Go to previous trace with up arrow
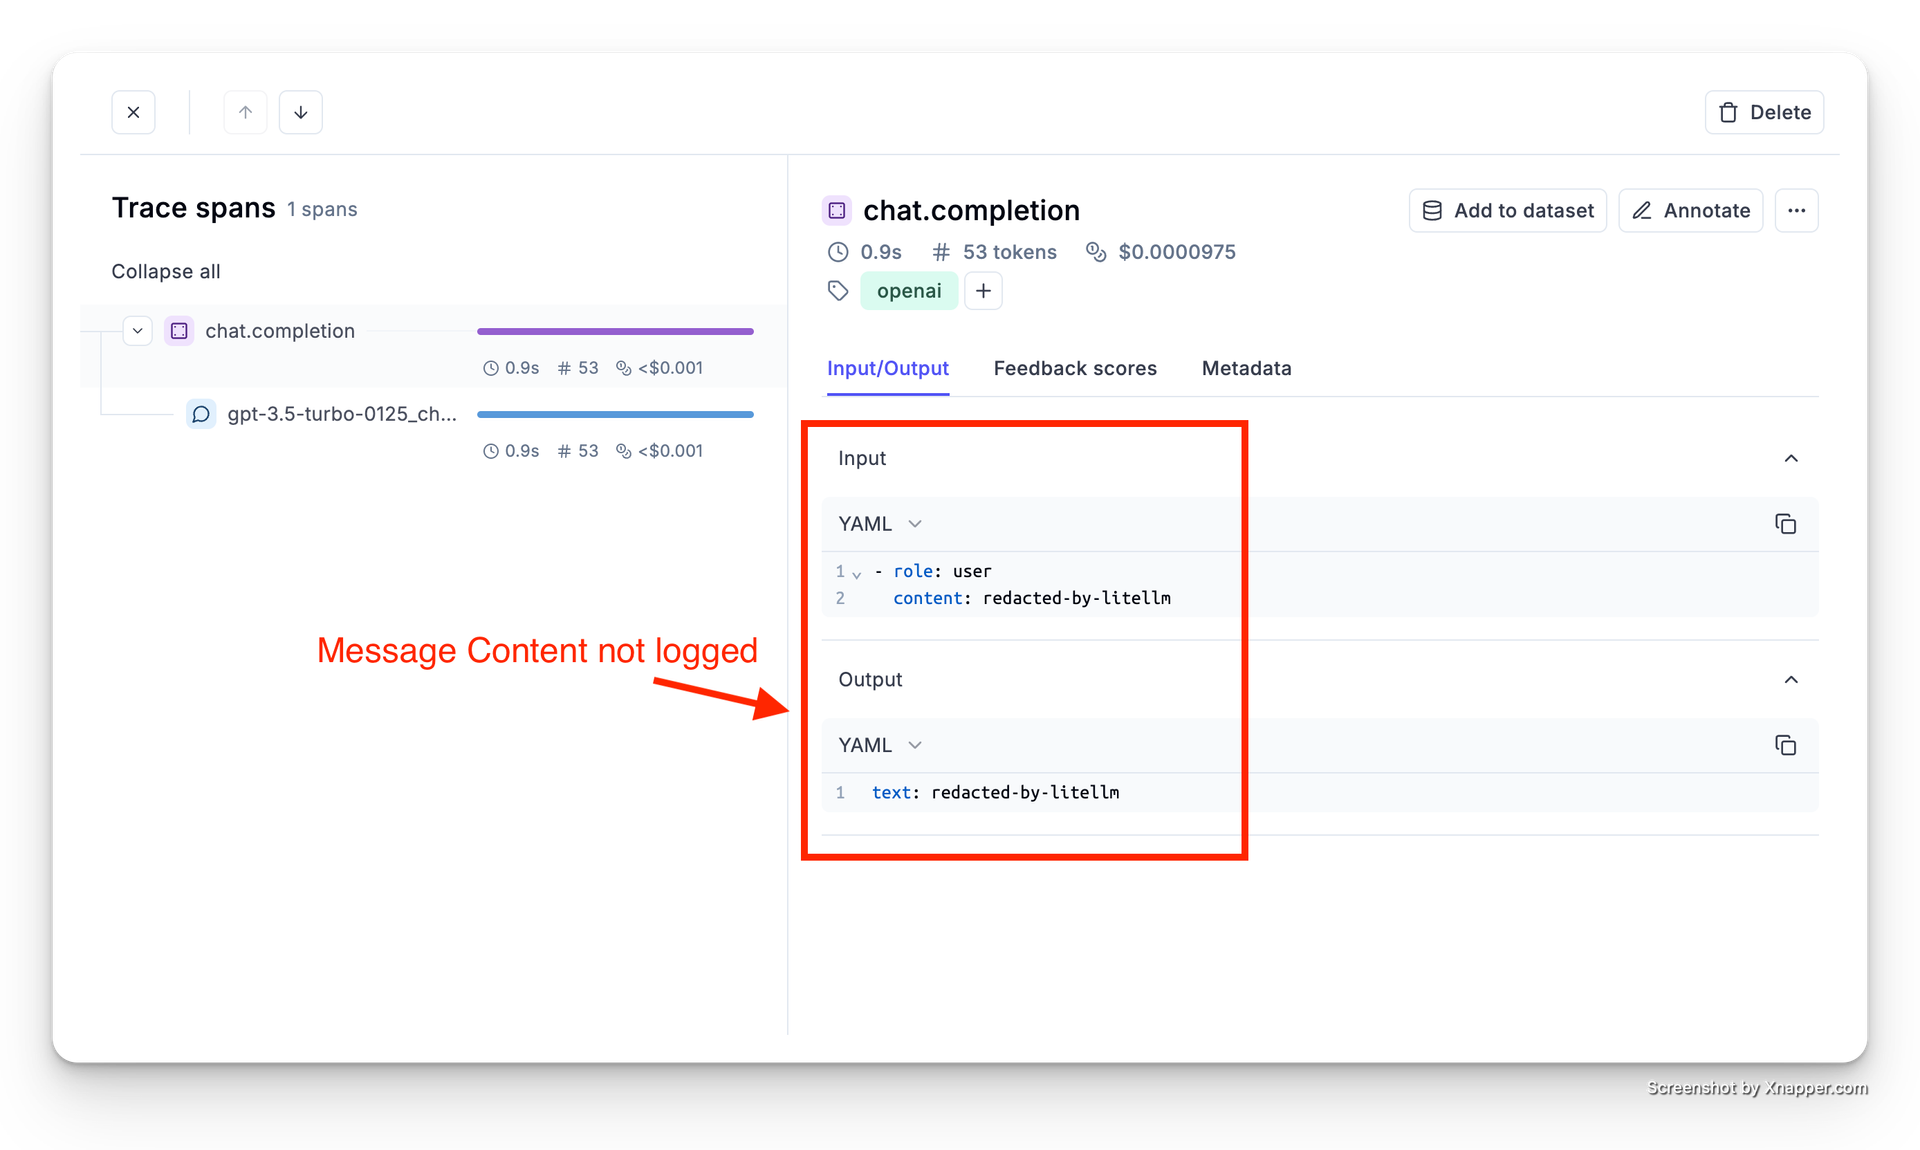 [245, 112]
